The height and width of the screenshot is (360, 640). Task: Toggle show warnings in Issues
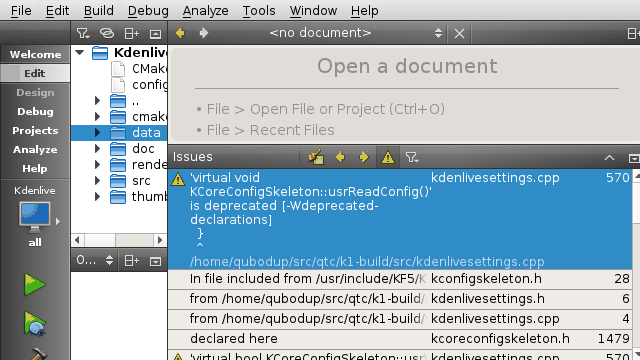[x=388, y=157]
